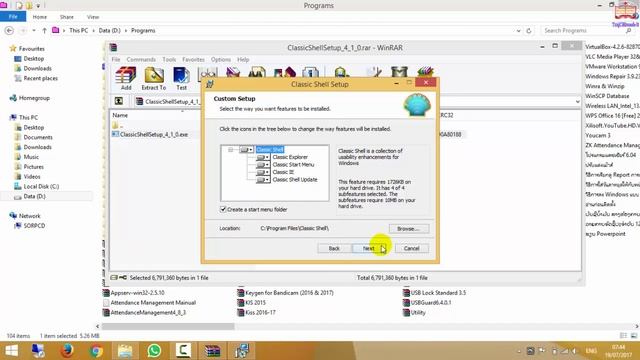
Task: Select ClassicShellSetup_4_1_0.exe in WinRAR list
Action: [x=154, y=134]
